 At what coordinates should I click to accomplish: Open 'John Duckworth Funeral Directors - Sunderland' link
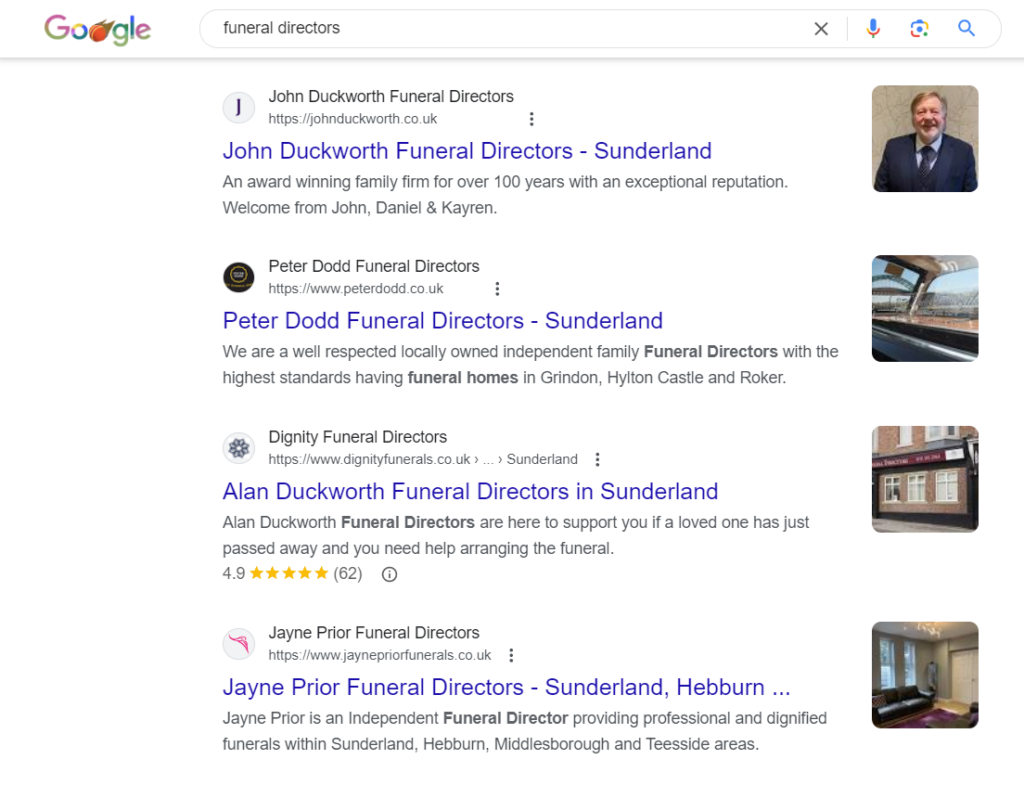coord(467,151)
